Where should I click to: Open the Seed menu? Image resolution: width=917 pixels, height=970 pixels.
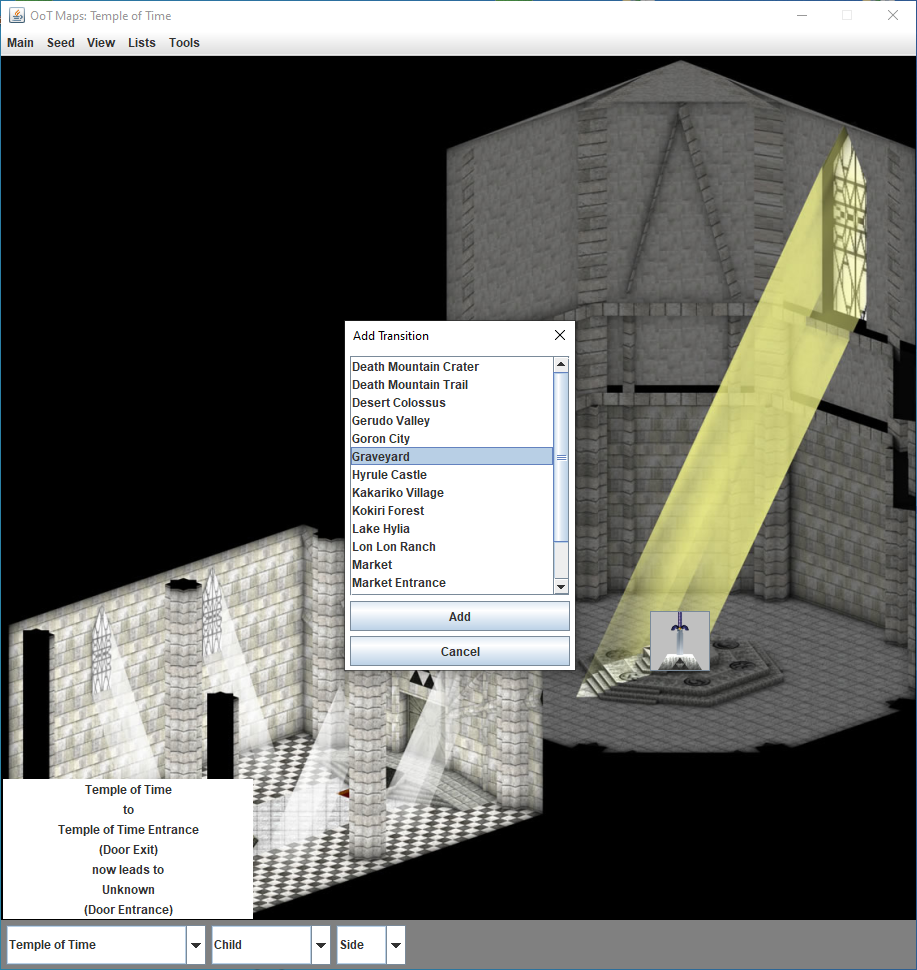point(61,43)
